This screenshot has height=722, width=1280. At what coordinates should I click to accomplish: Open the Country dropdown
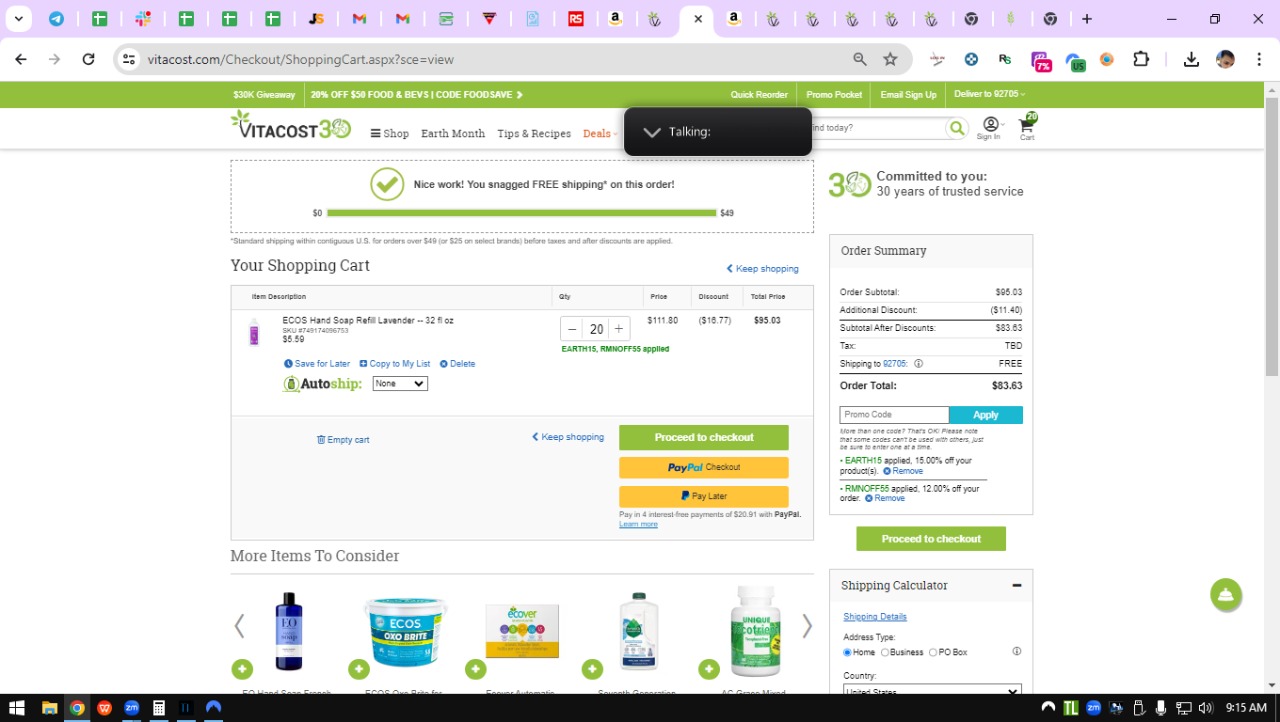[x=932, y=691]
